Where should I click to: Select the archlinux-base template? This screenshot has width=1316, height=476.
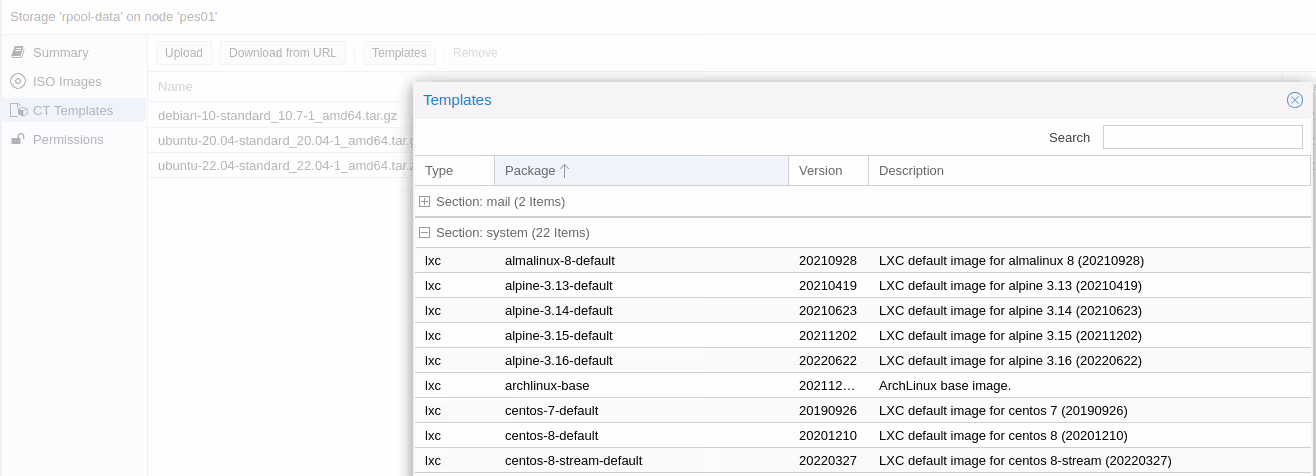click(x=547, y=386)
